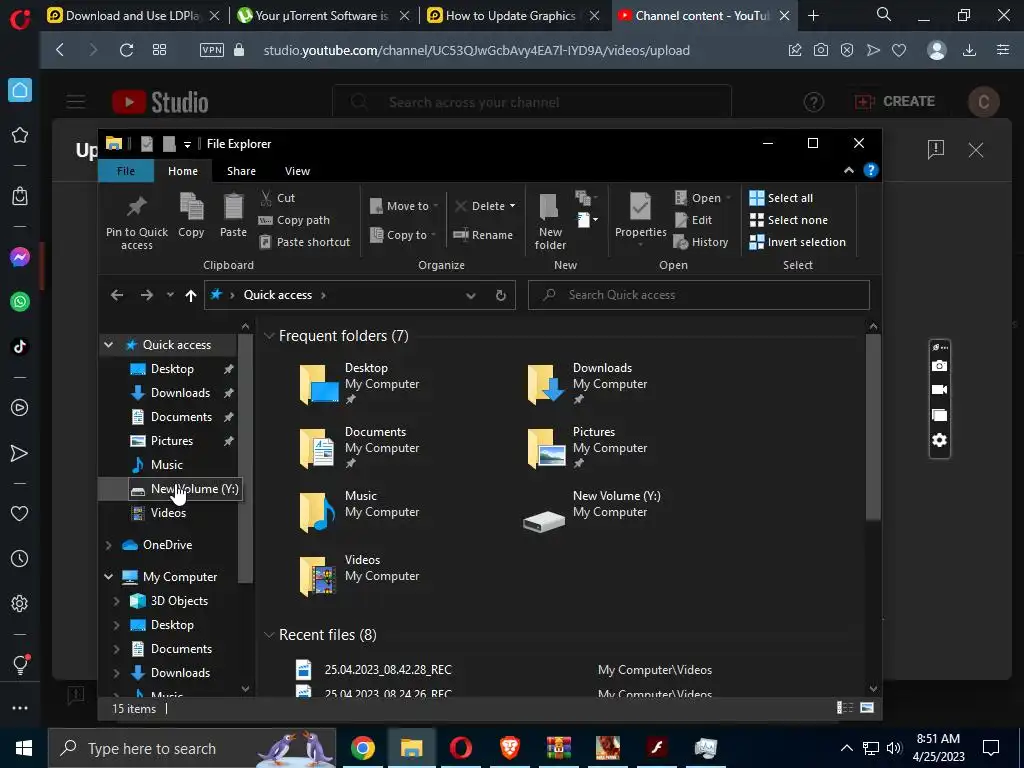Open recent locations dropdown arrow
This screenshot has width=1024, height=768.
pos(170,295)
